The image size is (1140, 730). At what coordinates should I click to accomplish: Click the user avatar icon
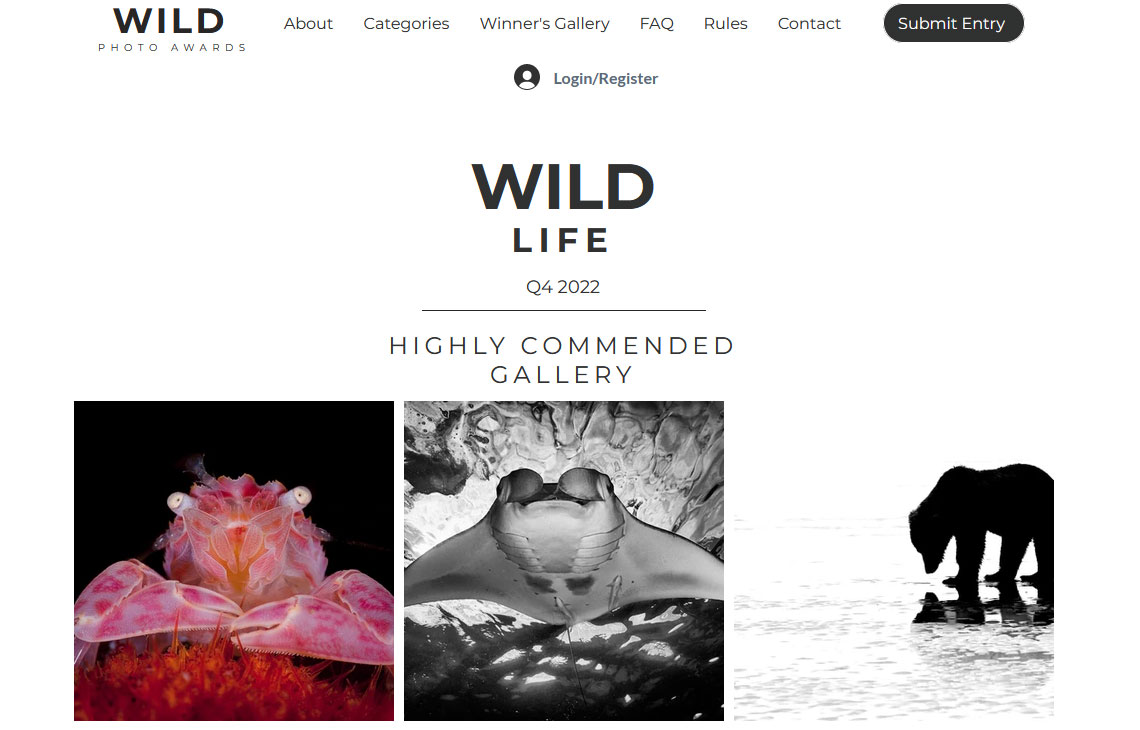point(526,77)
